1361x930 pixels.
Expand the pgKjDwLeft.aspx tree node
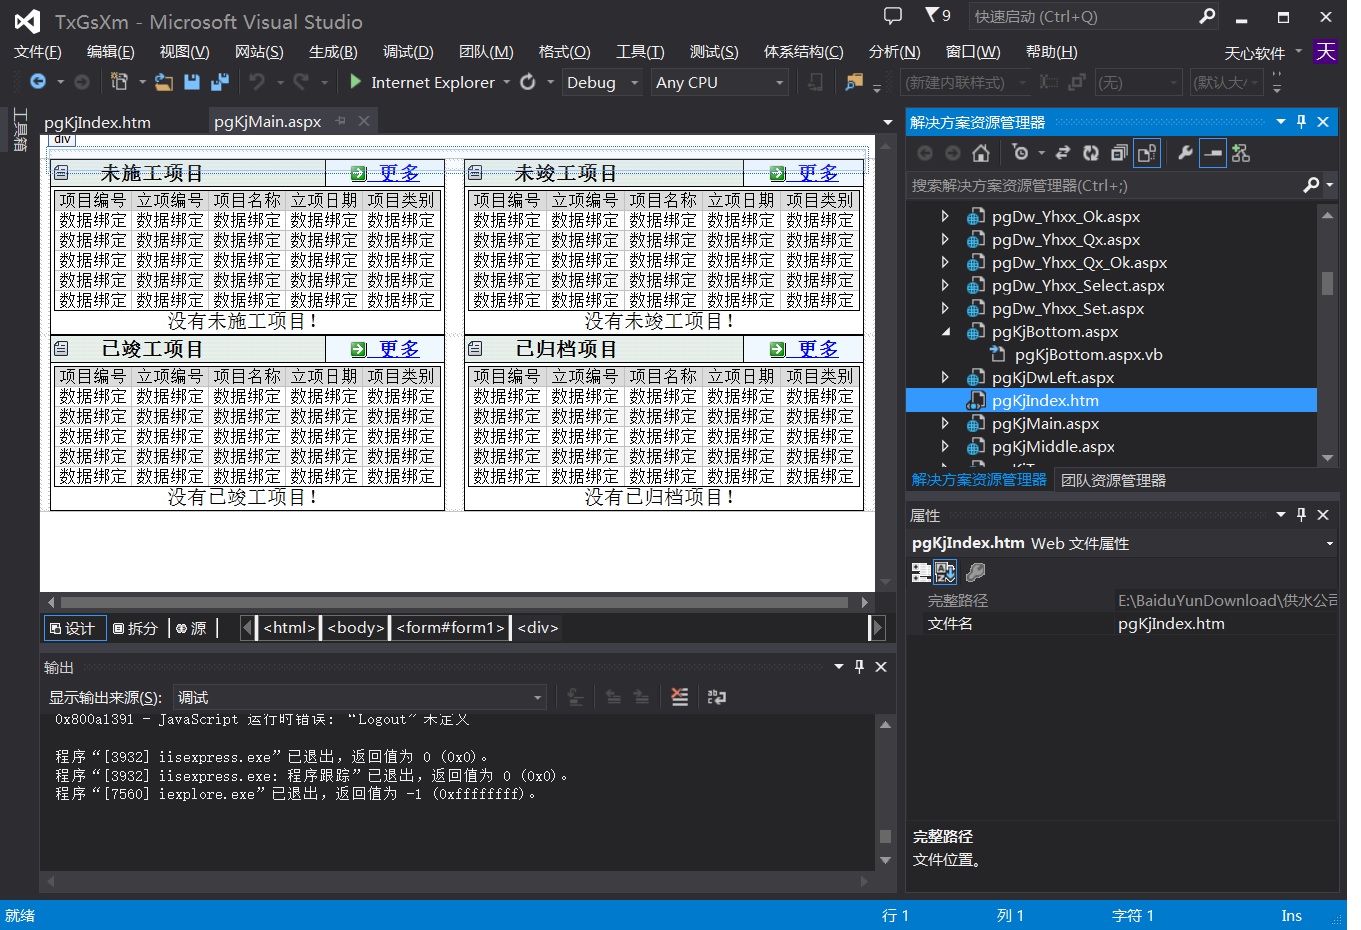pos(945,377)
